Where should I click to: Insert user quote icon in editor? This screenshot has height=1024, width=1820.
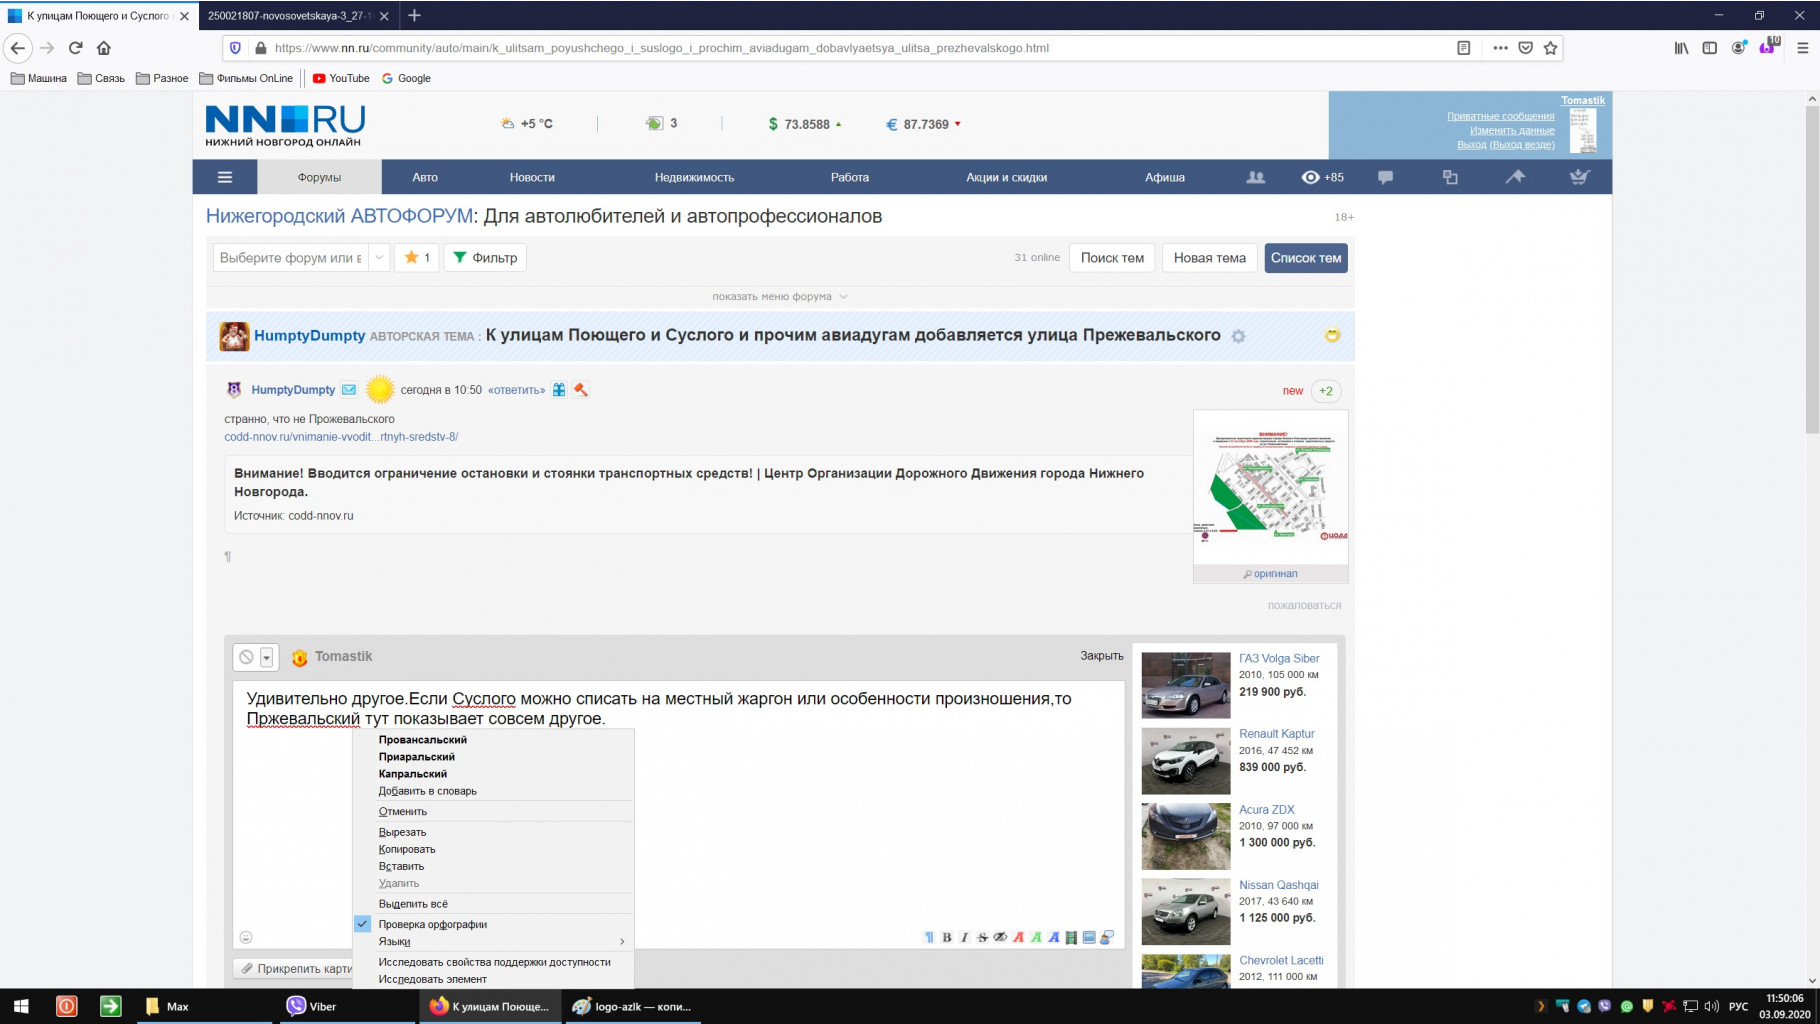coord(1107,937)
